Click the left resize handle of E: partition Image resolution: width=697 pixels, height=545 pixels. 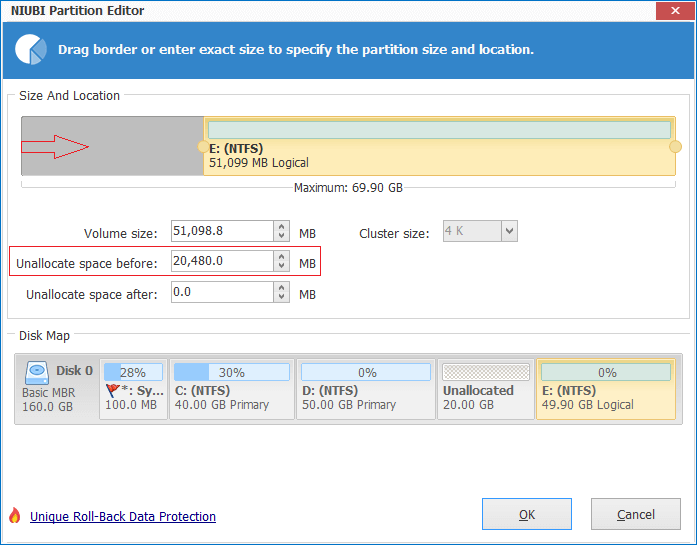(203, 147)
